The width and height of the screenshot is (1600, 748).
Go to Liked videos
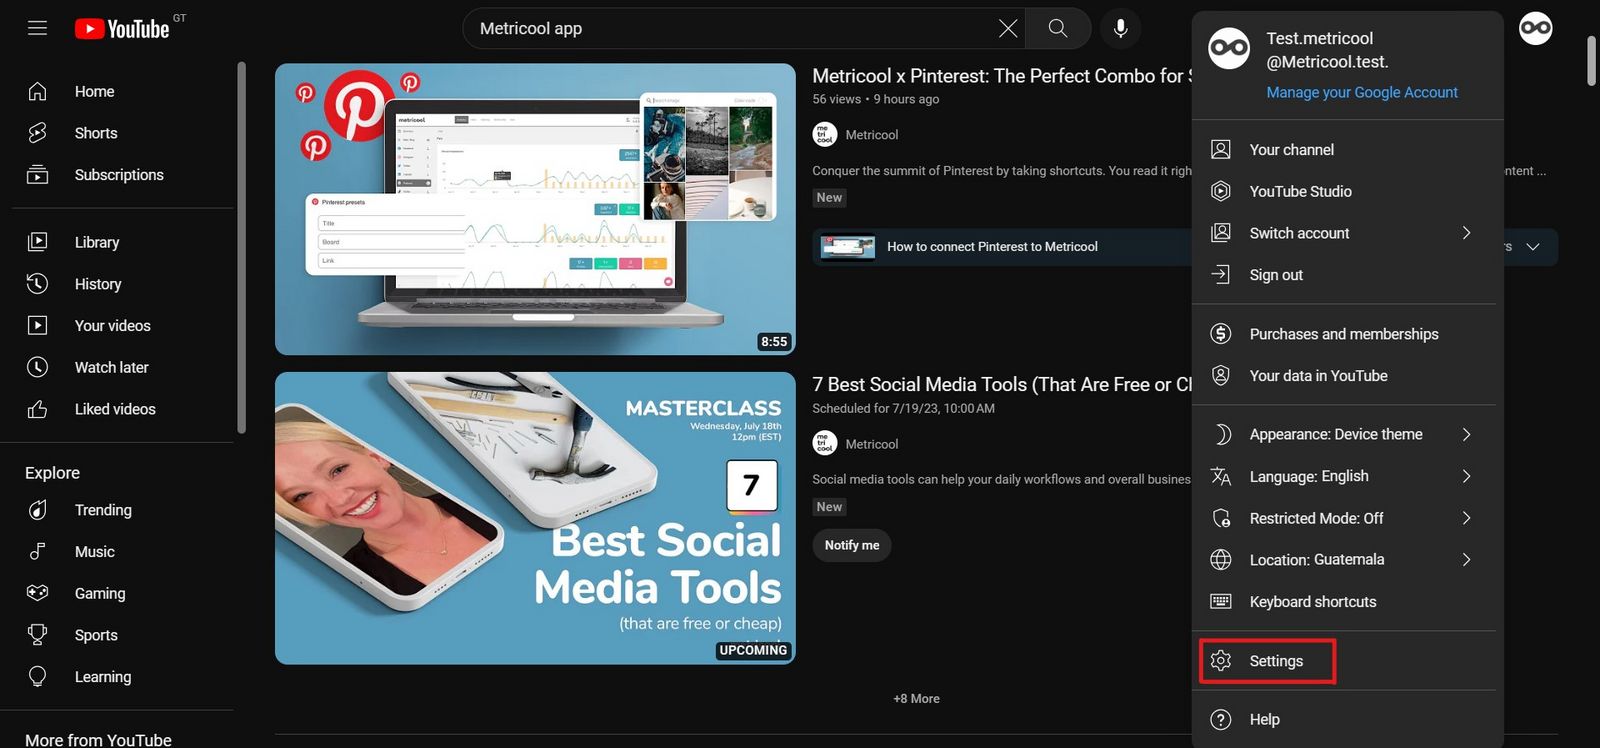[x=114, y=409]
